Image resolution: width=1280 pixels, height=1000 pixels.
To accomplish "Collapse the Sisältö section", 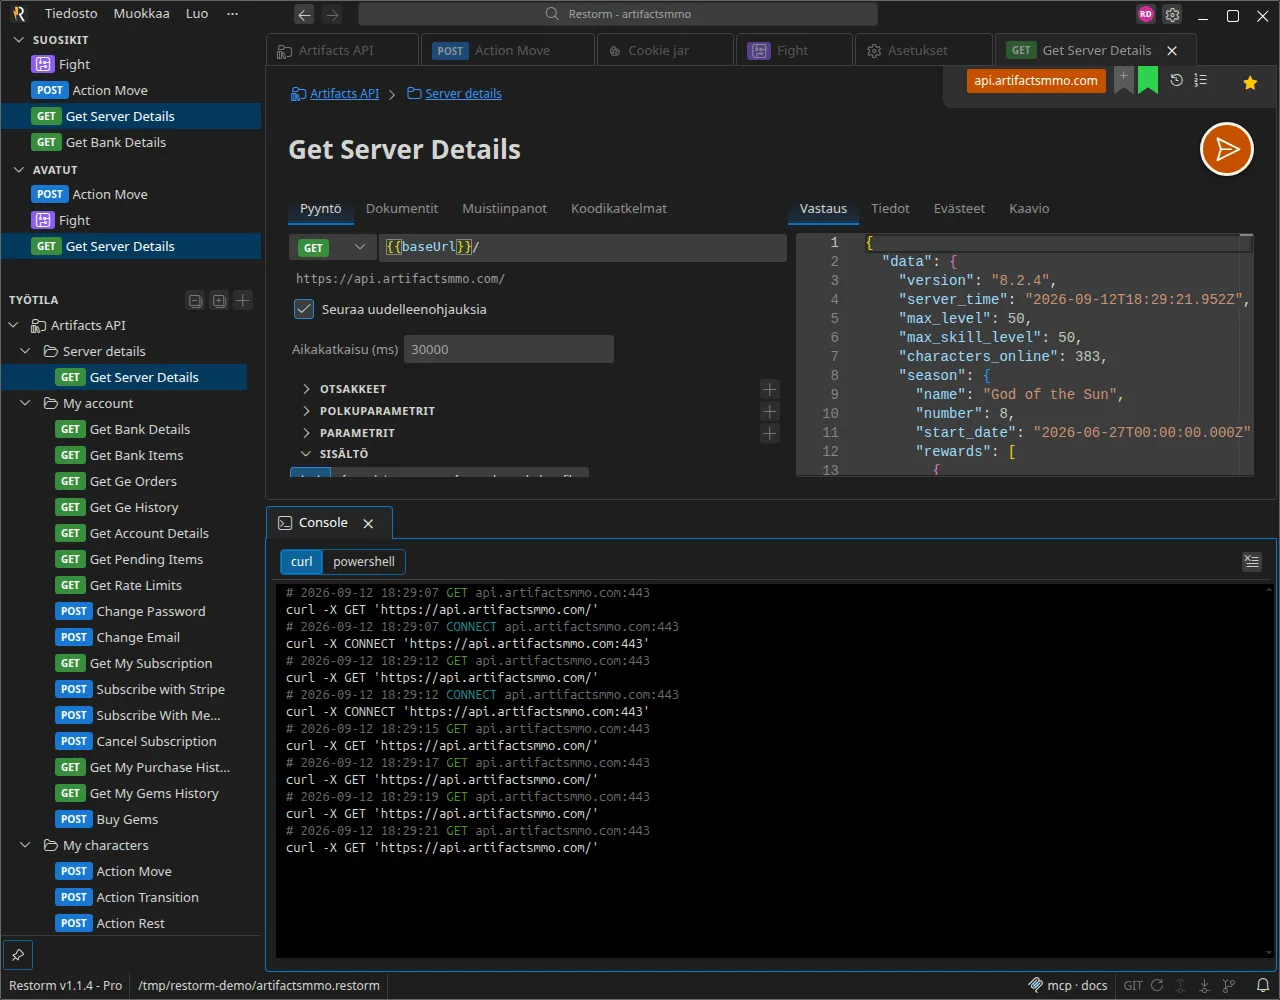I will pos(306,454).
